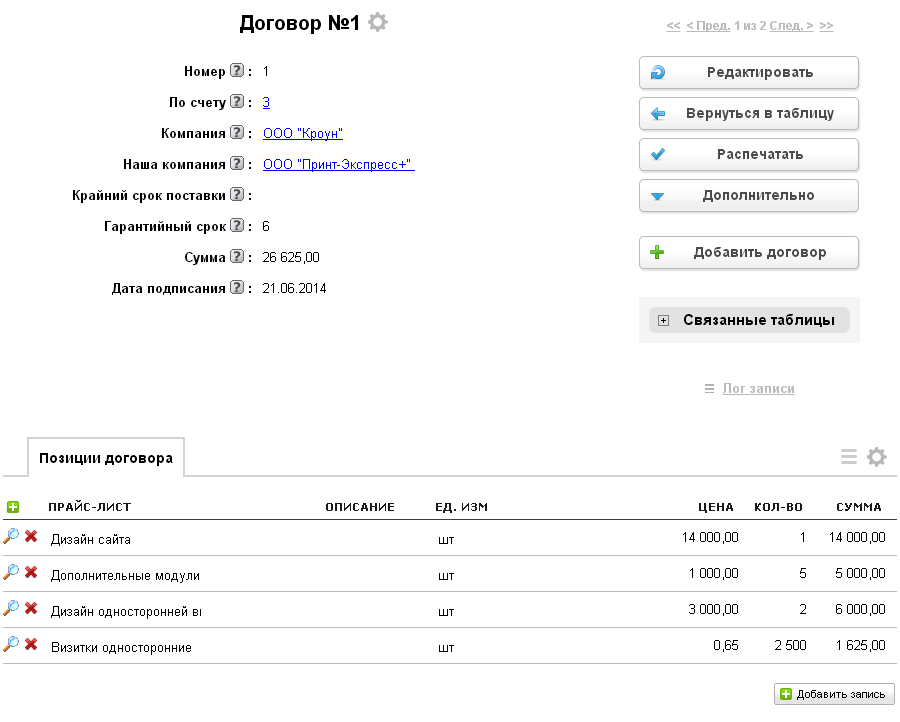The image size is (900, 722).
Task: View details of Дизайн односторонней row
Action: (x=11, y=609)
